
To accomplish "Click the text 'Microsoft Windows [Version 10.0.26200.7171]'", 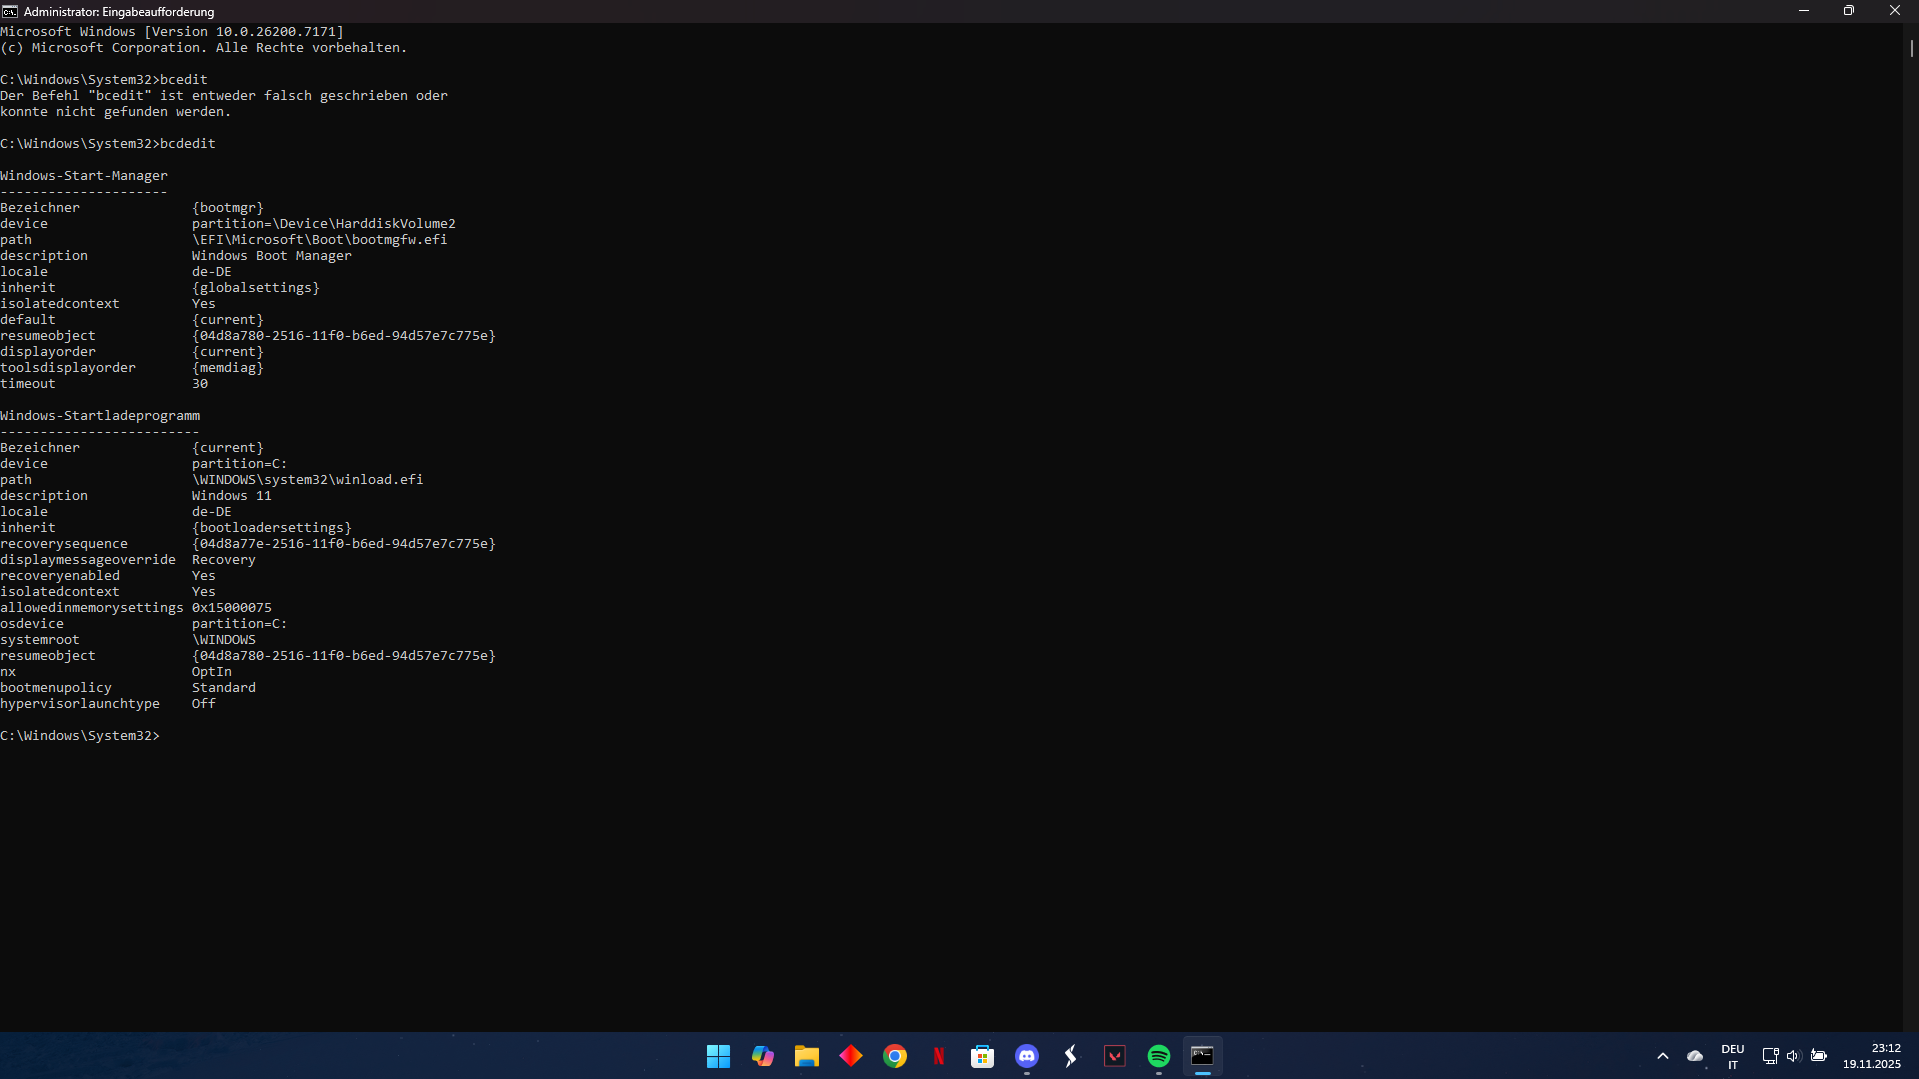I will pyautogui.click(x=172, y=32).
